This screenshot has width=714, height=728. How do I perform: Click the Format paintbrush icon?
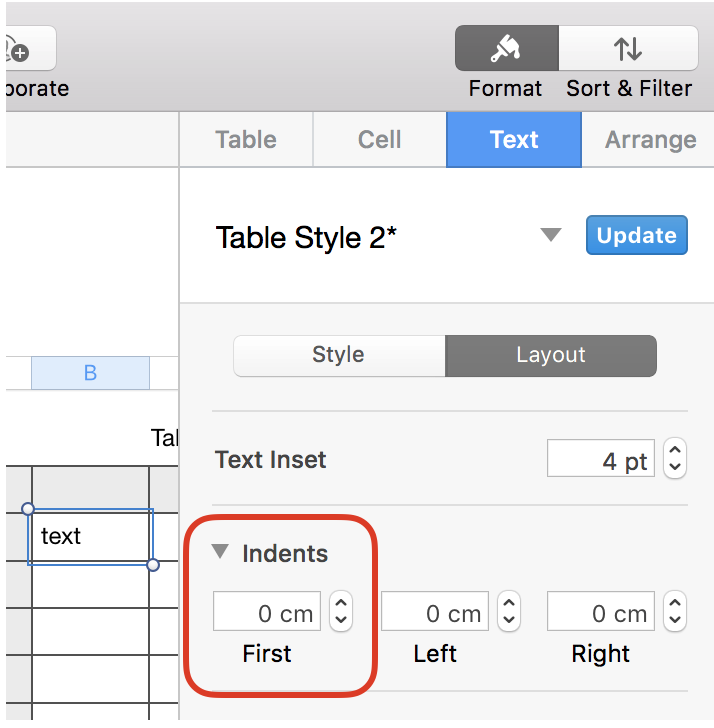tap(506, 48)
